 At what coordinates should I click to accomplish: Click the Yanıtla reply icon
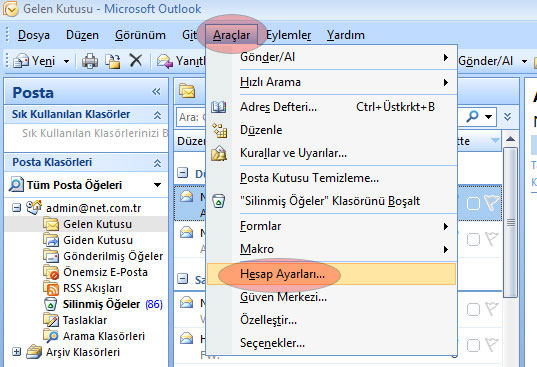tap(165, 61)
